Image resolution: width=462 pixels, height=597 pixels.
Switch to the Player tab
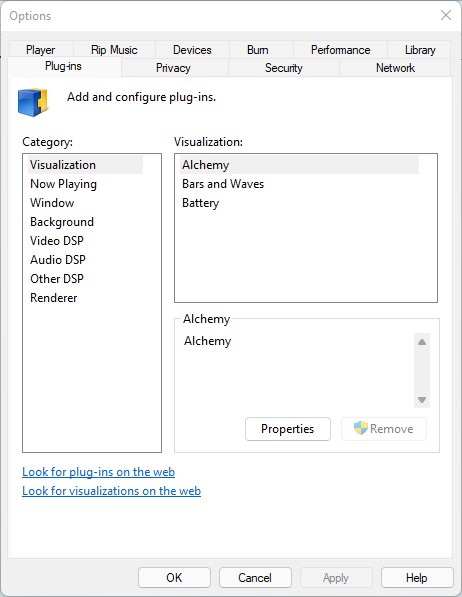point(41,49)
